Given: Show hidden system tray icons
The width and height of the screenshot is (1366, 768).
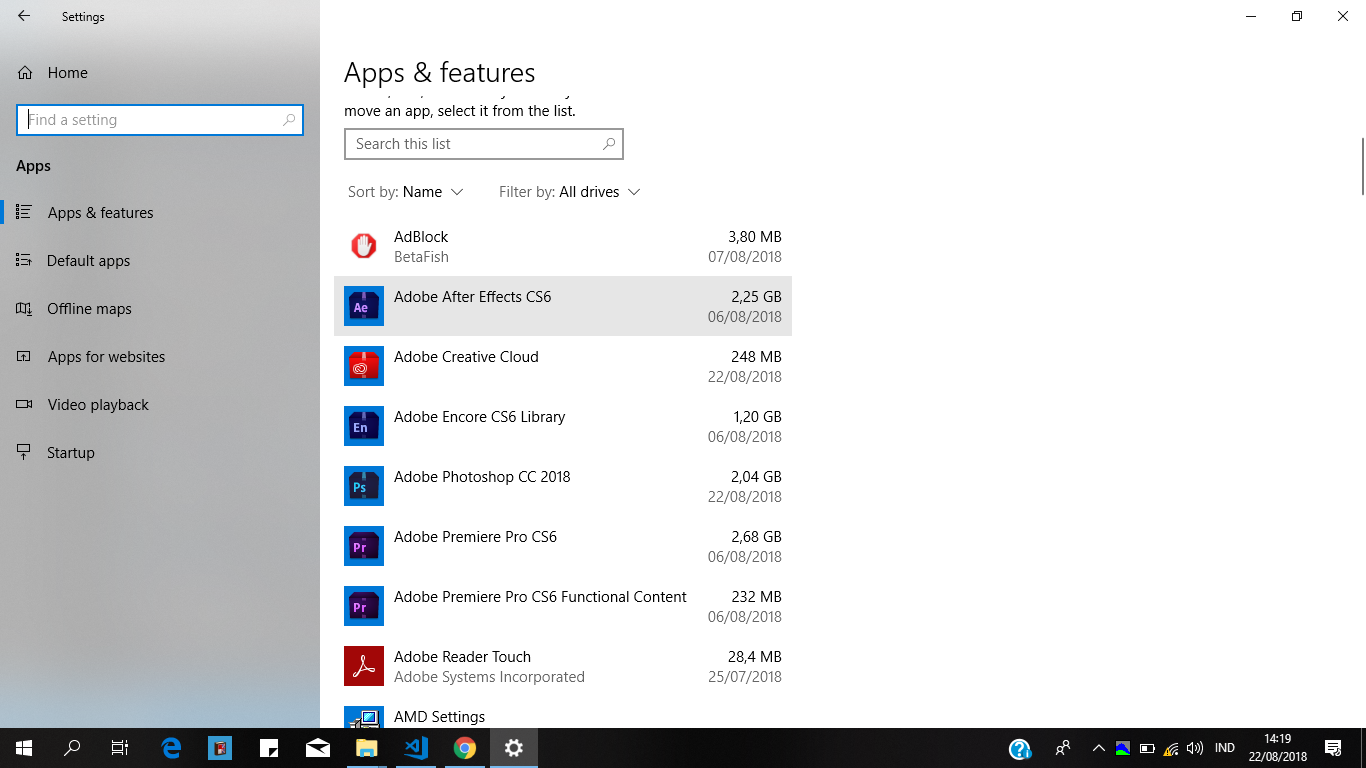Looking at the screenshot, I should point(1098,748).
